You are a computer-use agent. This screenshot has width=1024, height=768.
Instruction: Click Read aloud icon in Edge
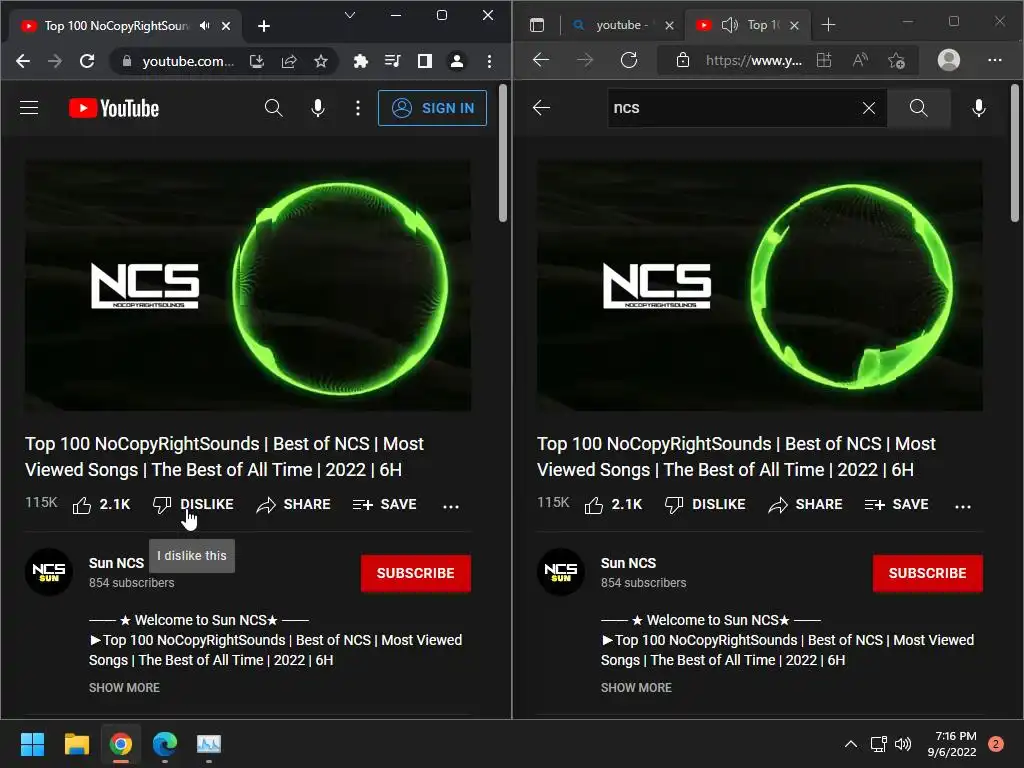pyautogui.click(x=860, y=60)
